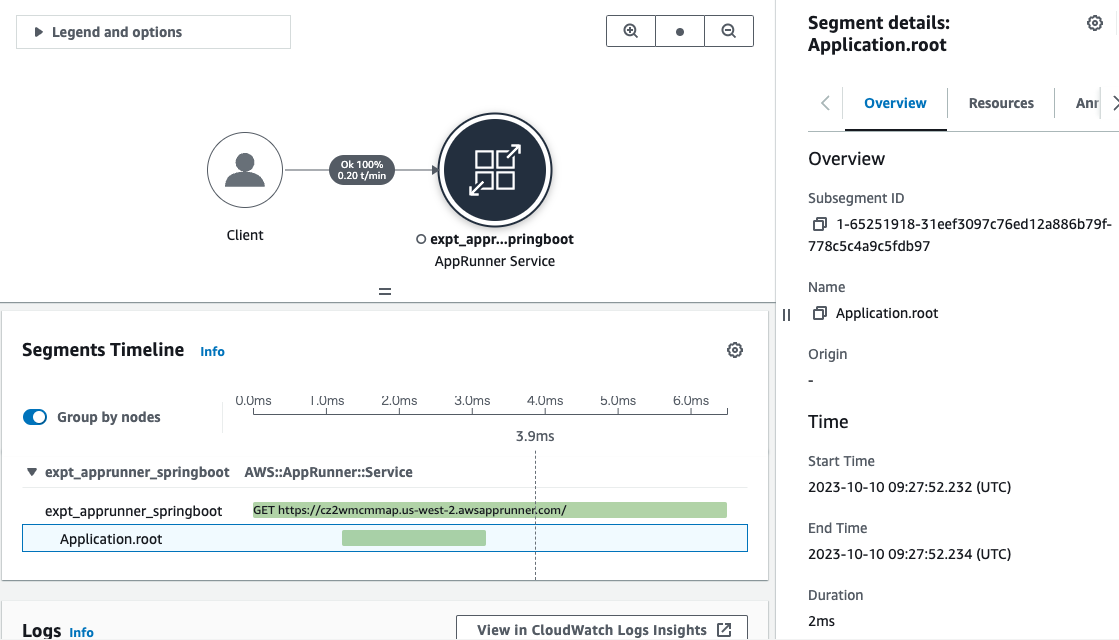Select the expt_apprunner_springboot segment row label
The width and height of the screenshot is (1119, 640).
133,511
